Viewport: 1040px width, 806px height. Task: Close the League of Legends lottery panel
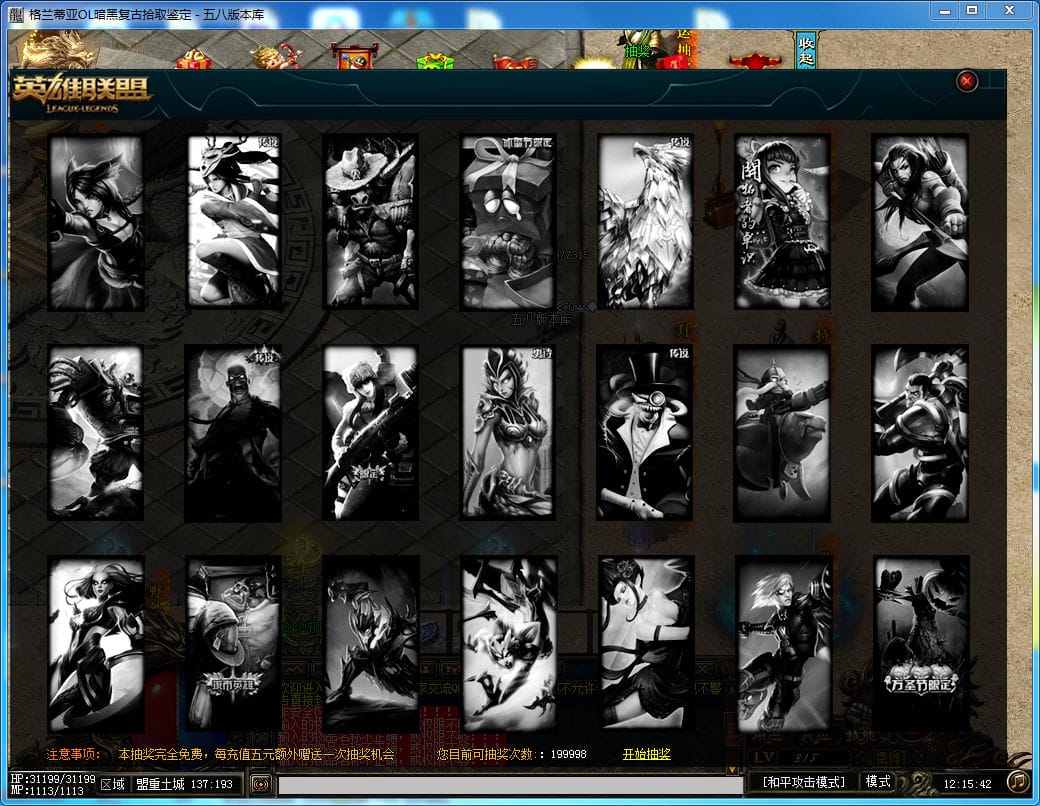pos(966,82)
